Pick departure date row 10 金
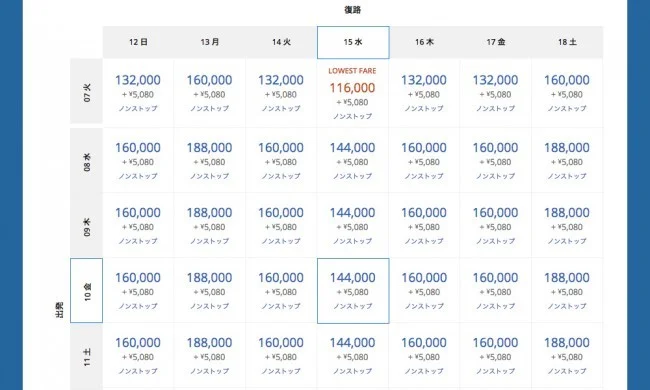The image size is (650, 390). (x=87, y=291)
